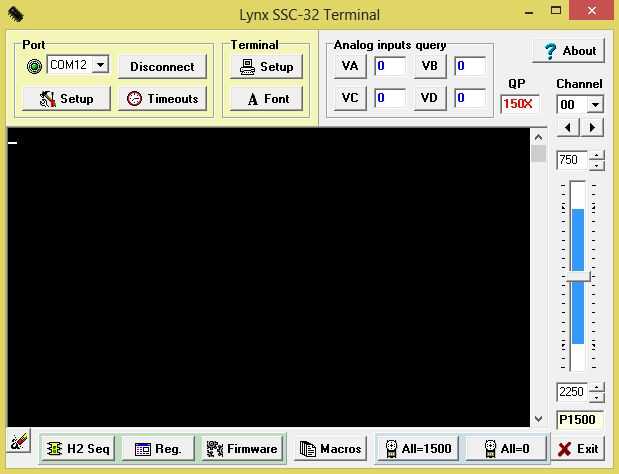Click the servo position slider handle
Image resolution: width=619 pixels, height=474 pixels.
click(x=579, y=277)
